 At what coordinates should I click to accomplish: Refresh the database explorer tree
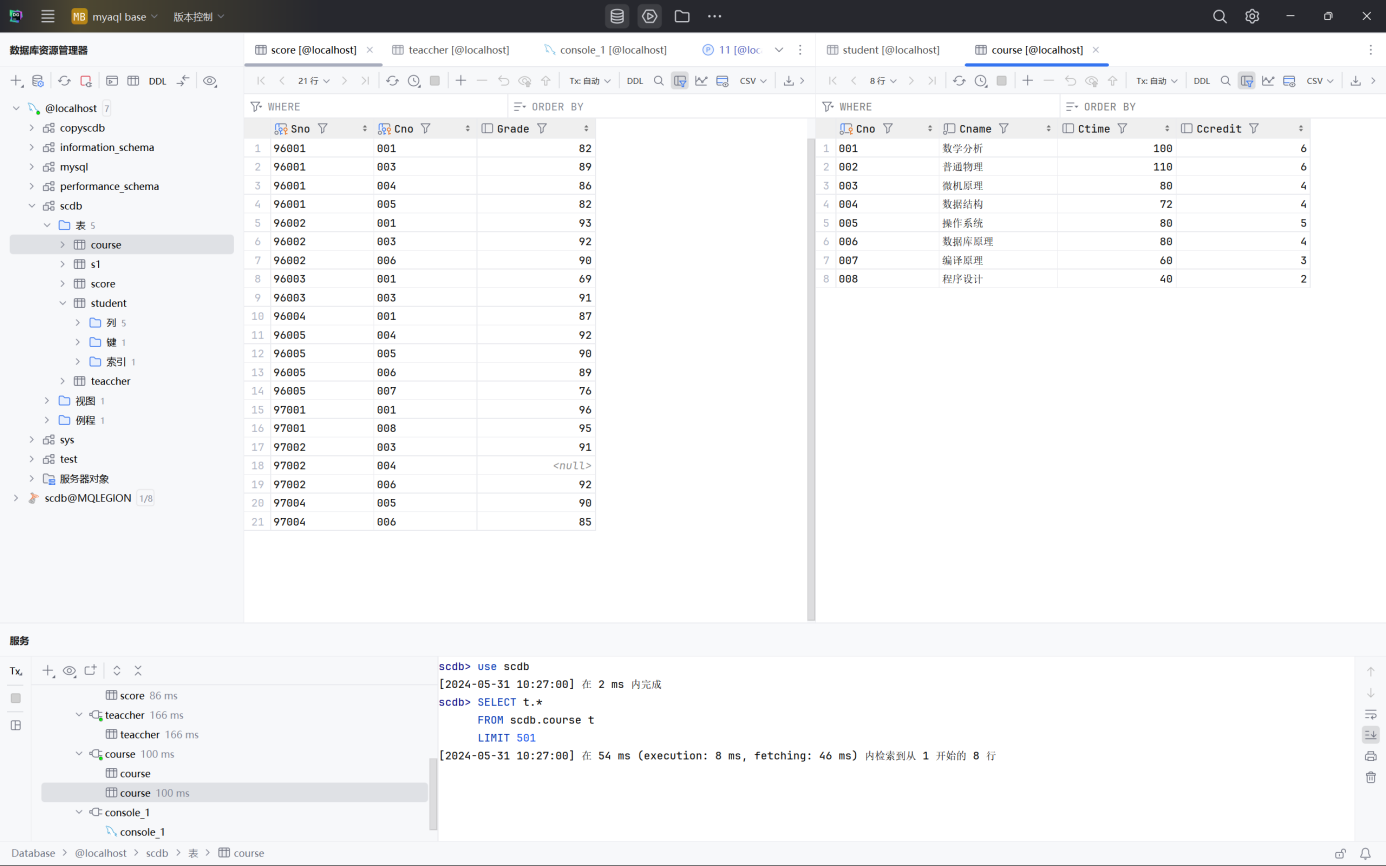(64, 81)
